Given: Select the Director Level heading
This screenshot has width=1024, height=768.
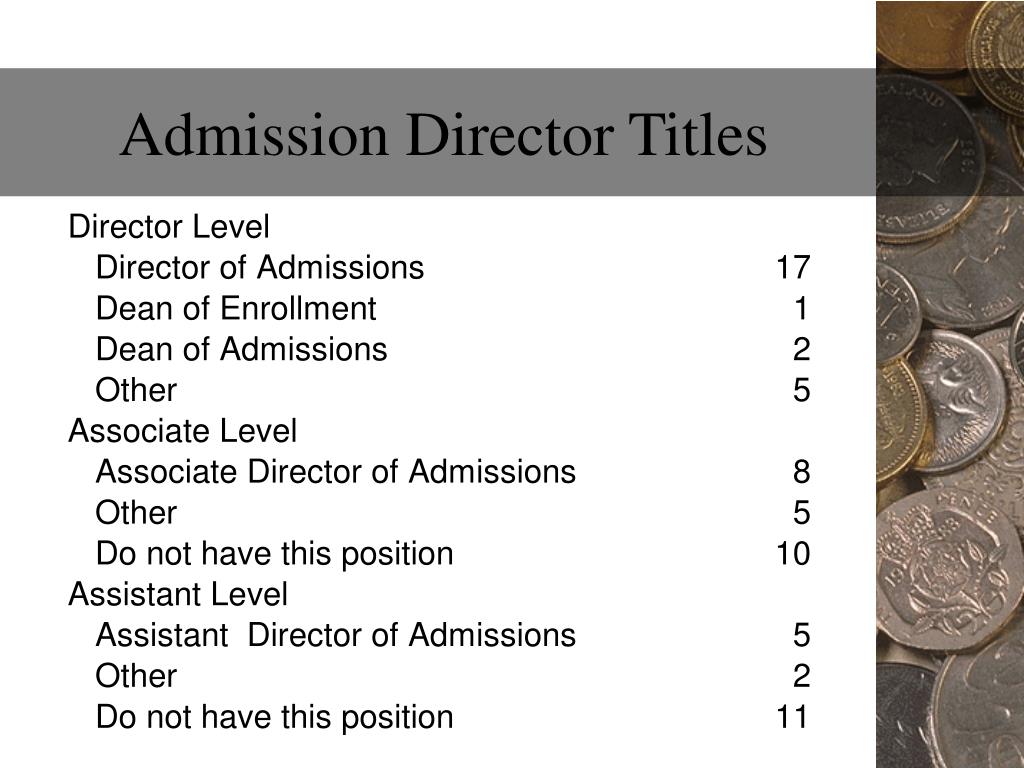Looking at the screenshot, I should point(168,227).
